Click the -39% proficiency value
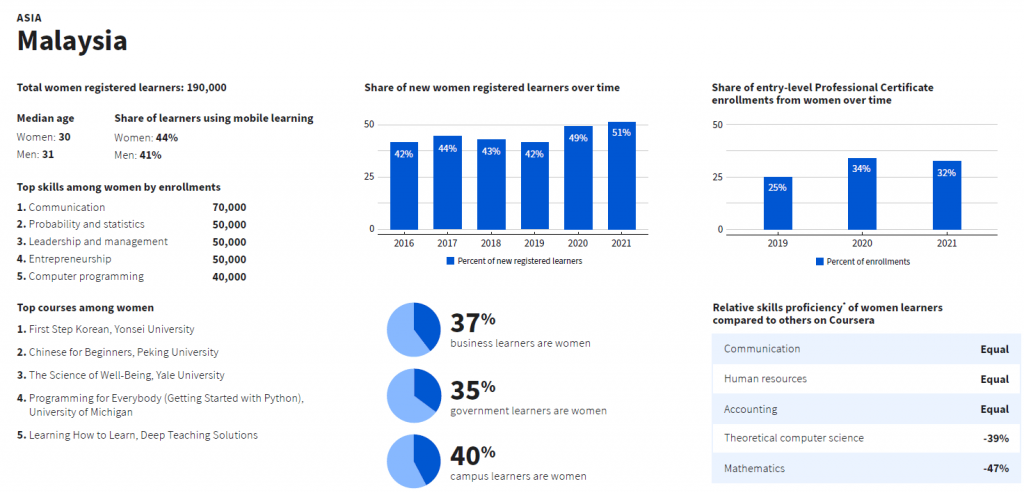The width and height of the screenshot is (1024, 493). (x=996, y=439)
